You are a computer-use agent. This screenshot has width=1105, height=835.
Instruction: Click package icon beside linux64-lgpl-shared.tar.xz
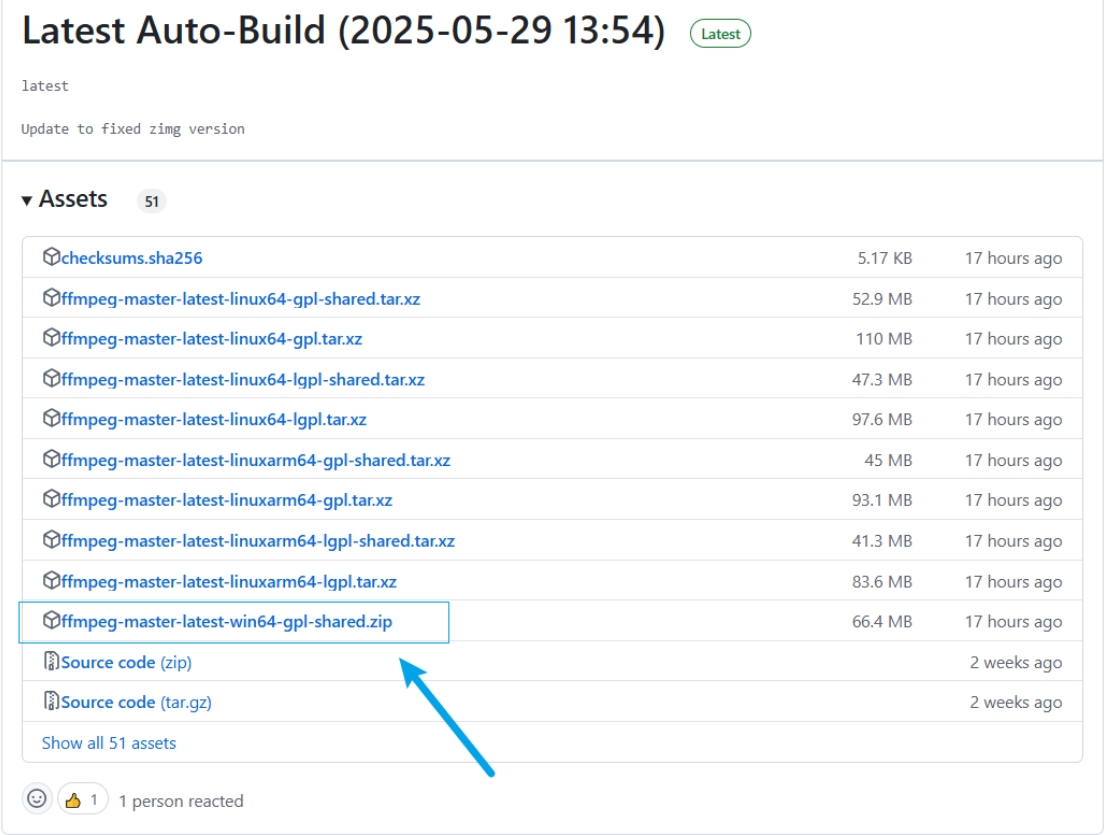pos(51,378)
